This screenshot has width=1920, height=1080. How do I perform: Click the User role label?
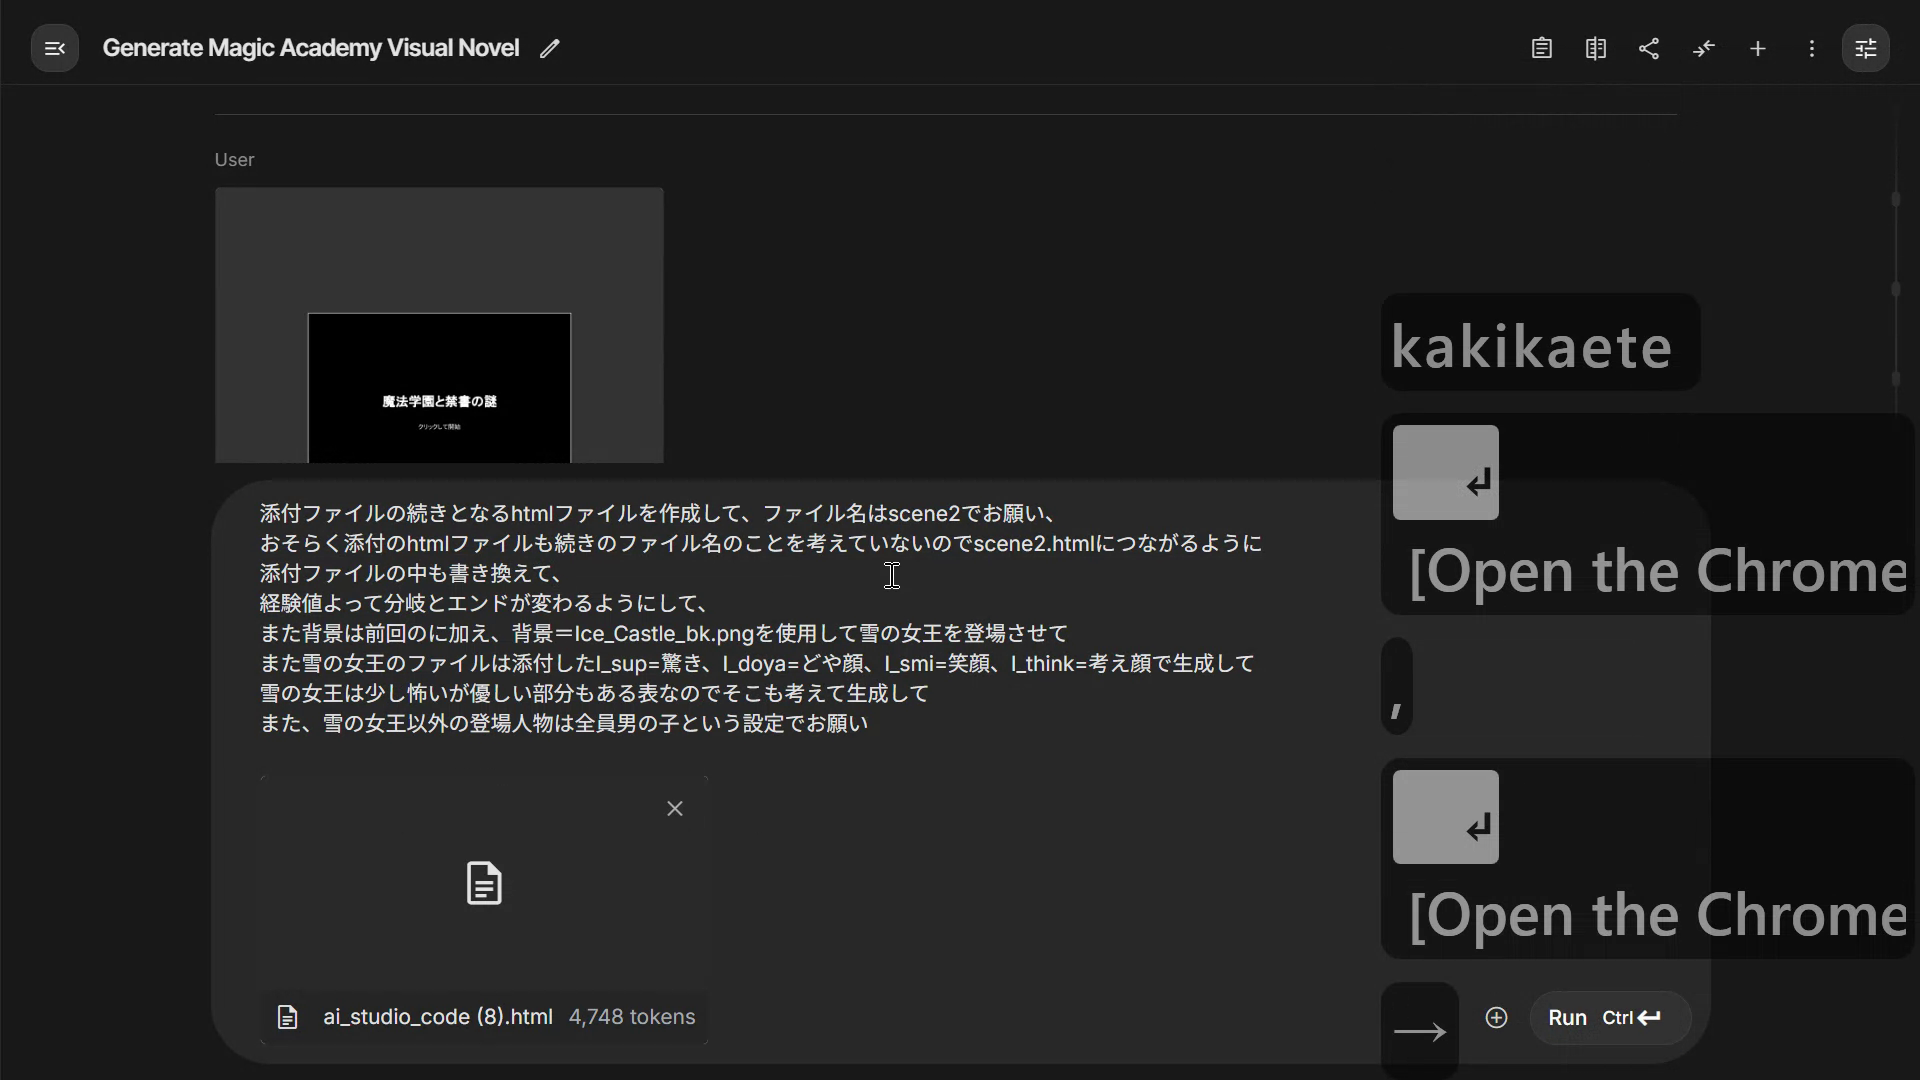click(x=234, y=160)
